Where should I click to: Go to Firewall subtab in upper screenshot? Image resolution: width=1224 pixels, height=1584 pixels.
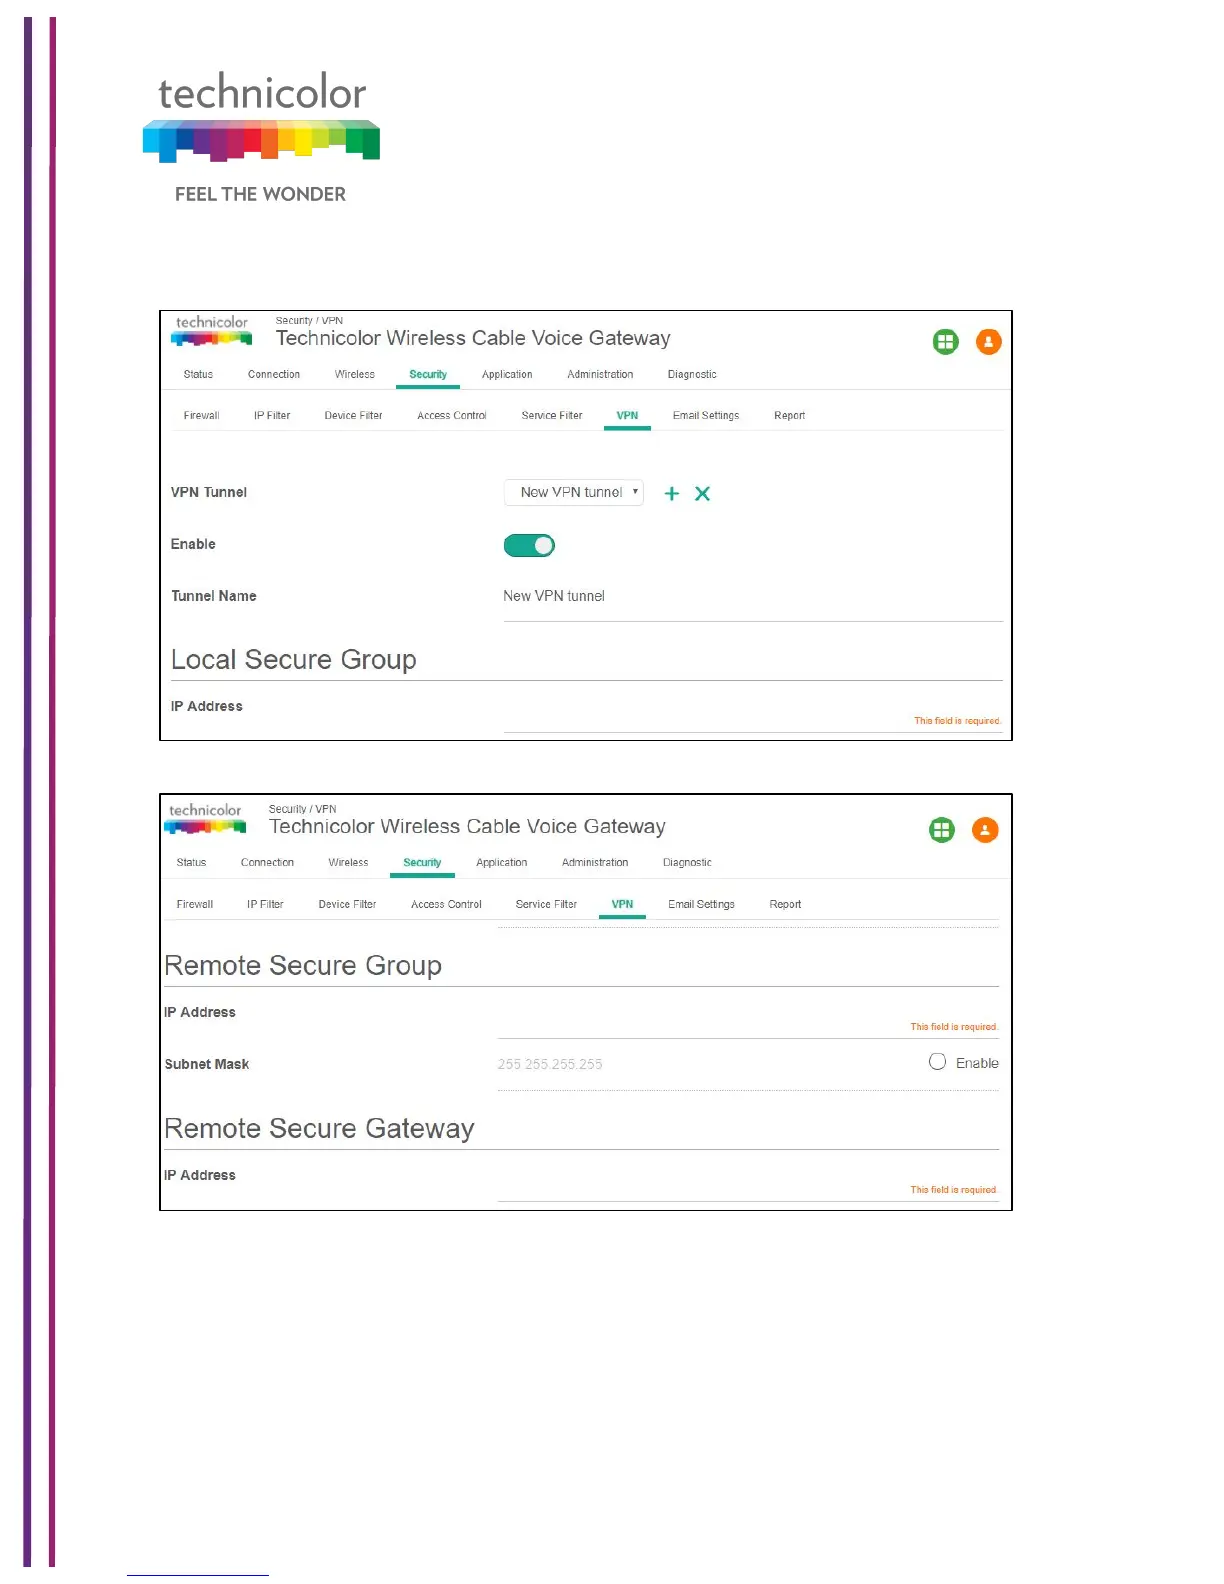(x=201, y=415)
